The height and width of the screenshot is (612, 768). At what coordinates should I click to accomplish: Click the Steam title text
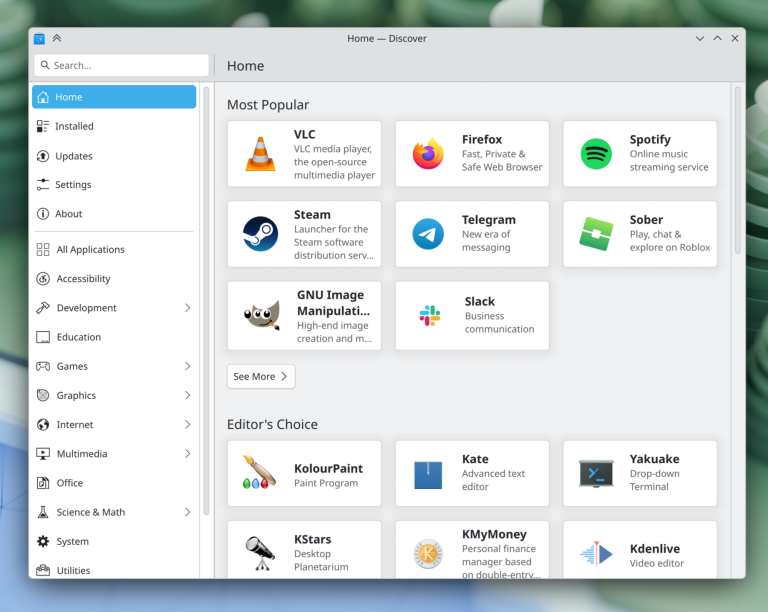[312, 214]
